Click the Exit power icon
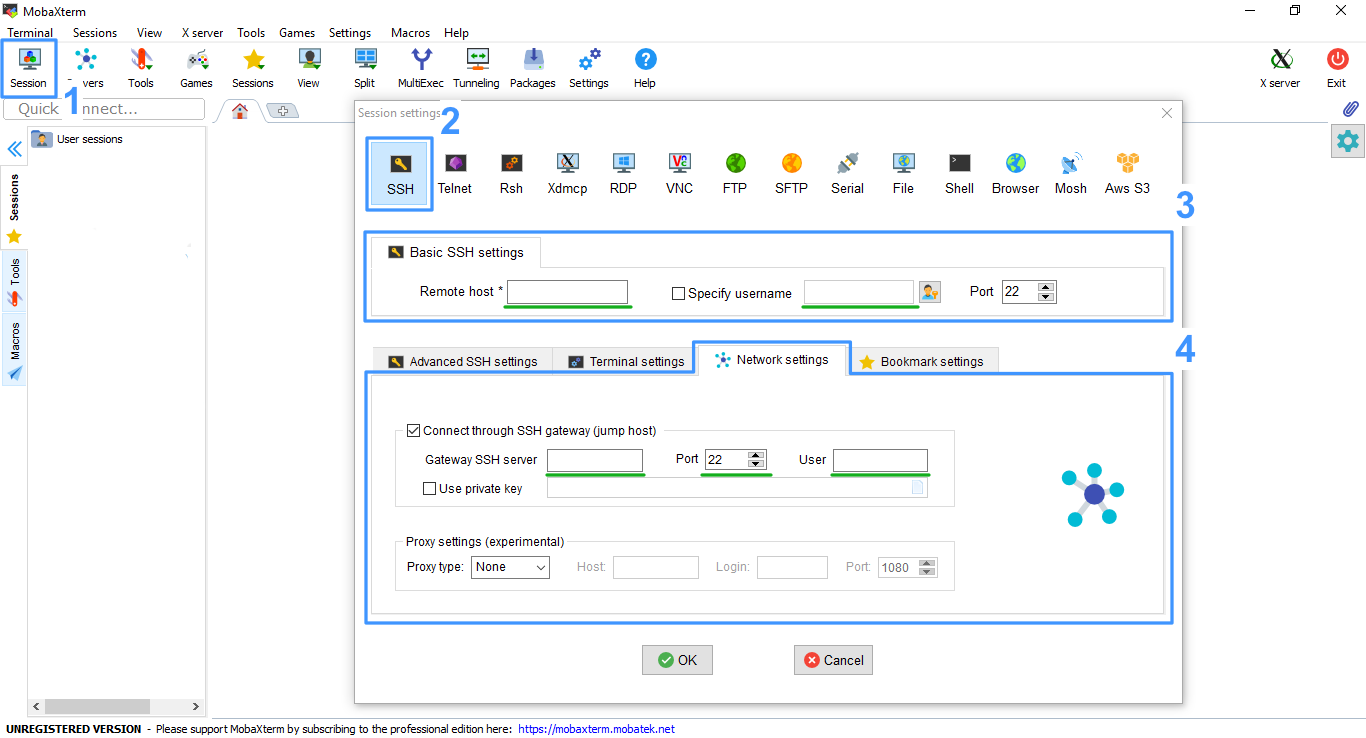Screen dimensions: 1366x738 click(x=1337, y=69)
